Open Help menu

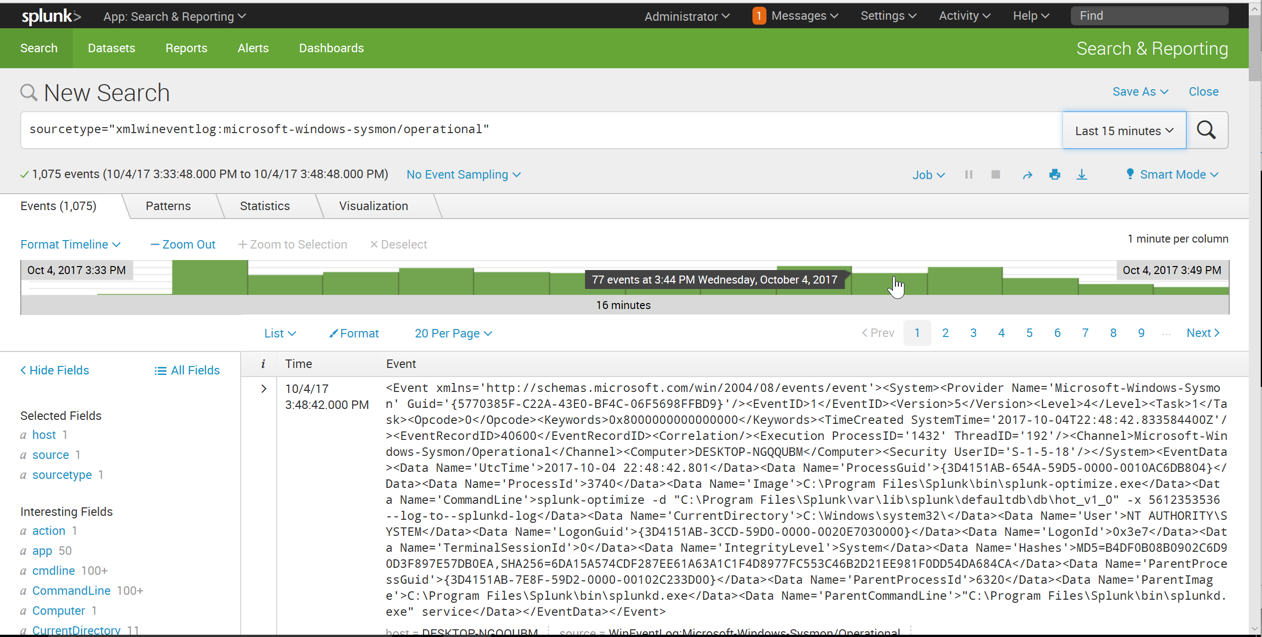1031,16
